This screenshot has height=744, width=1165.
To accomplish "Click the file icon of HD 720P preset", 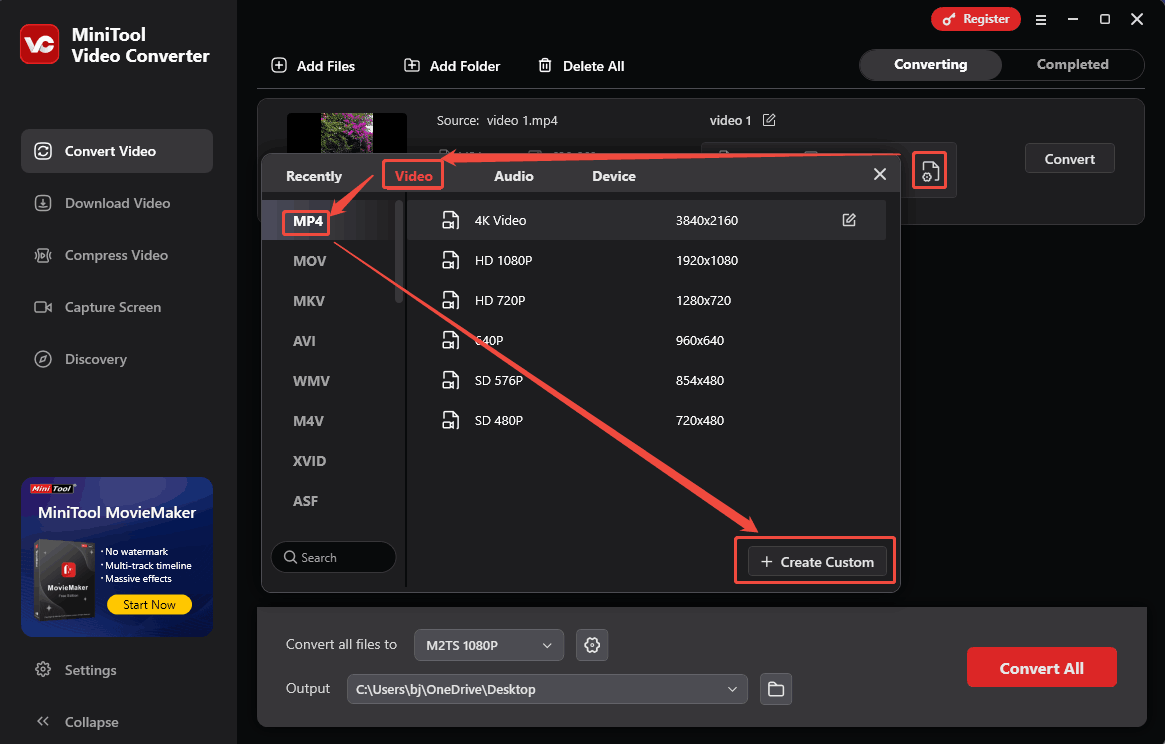I will pyautogui.click(x=450, y=300).
